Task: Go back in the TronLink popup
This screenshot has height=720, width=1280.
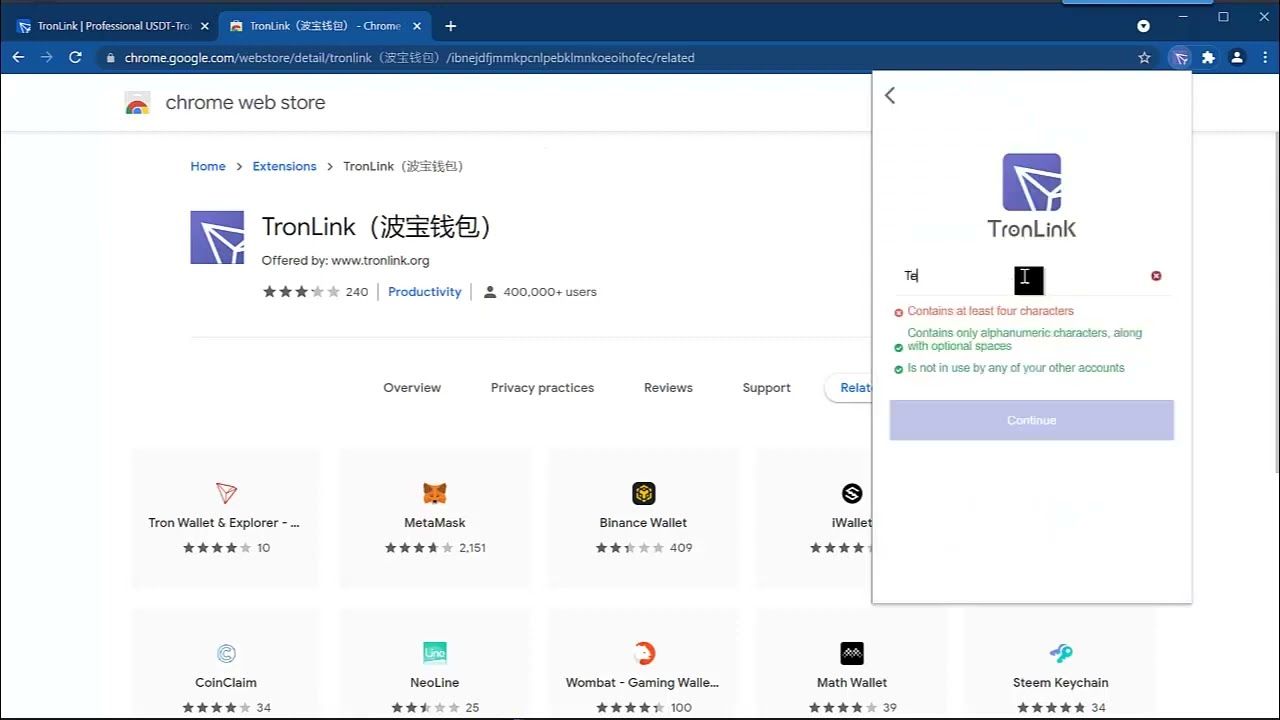Action: (x=890, y=95)
